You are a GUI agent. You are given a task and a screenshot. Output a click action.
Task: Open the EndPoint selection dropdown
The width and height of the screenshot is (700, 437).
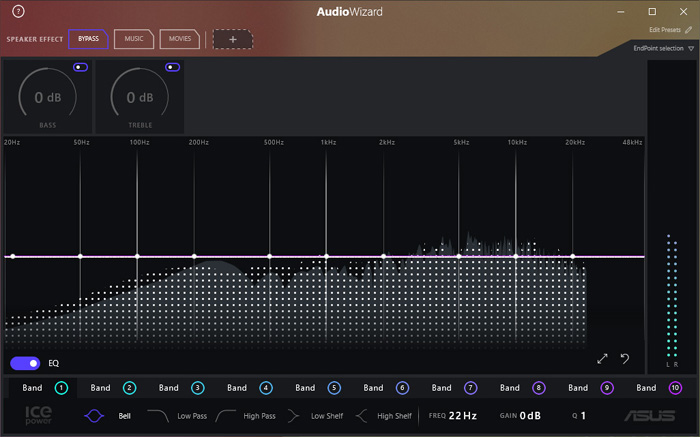[x=663, y=48]
